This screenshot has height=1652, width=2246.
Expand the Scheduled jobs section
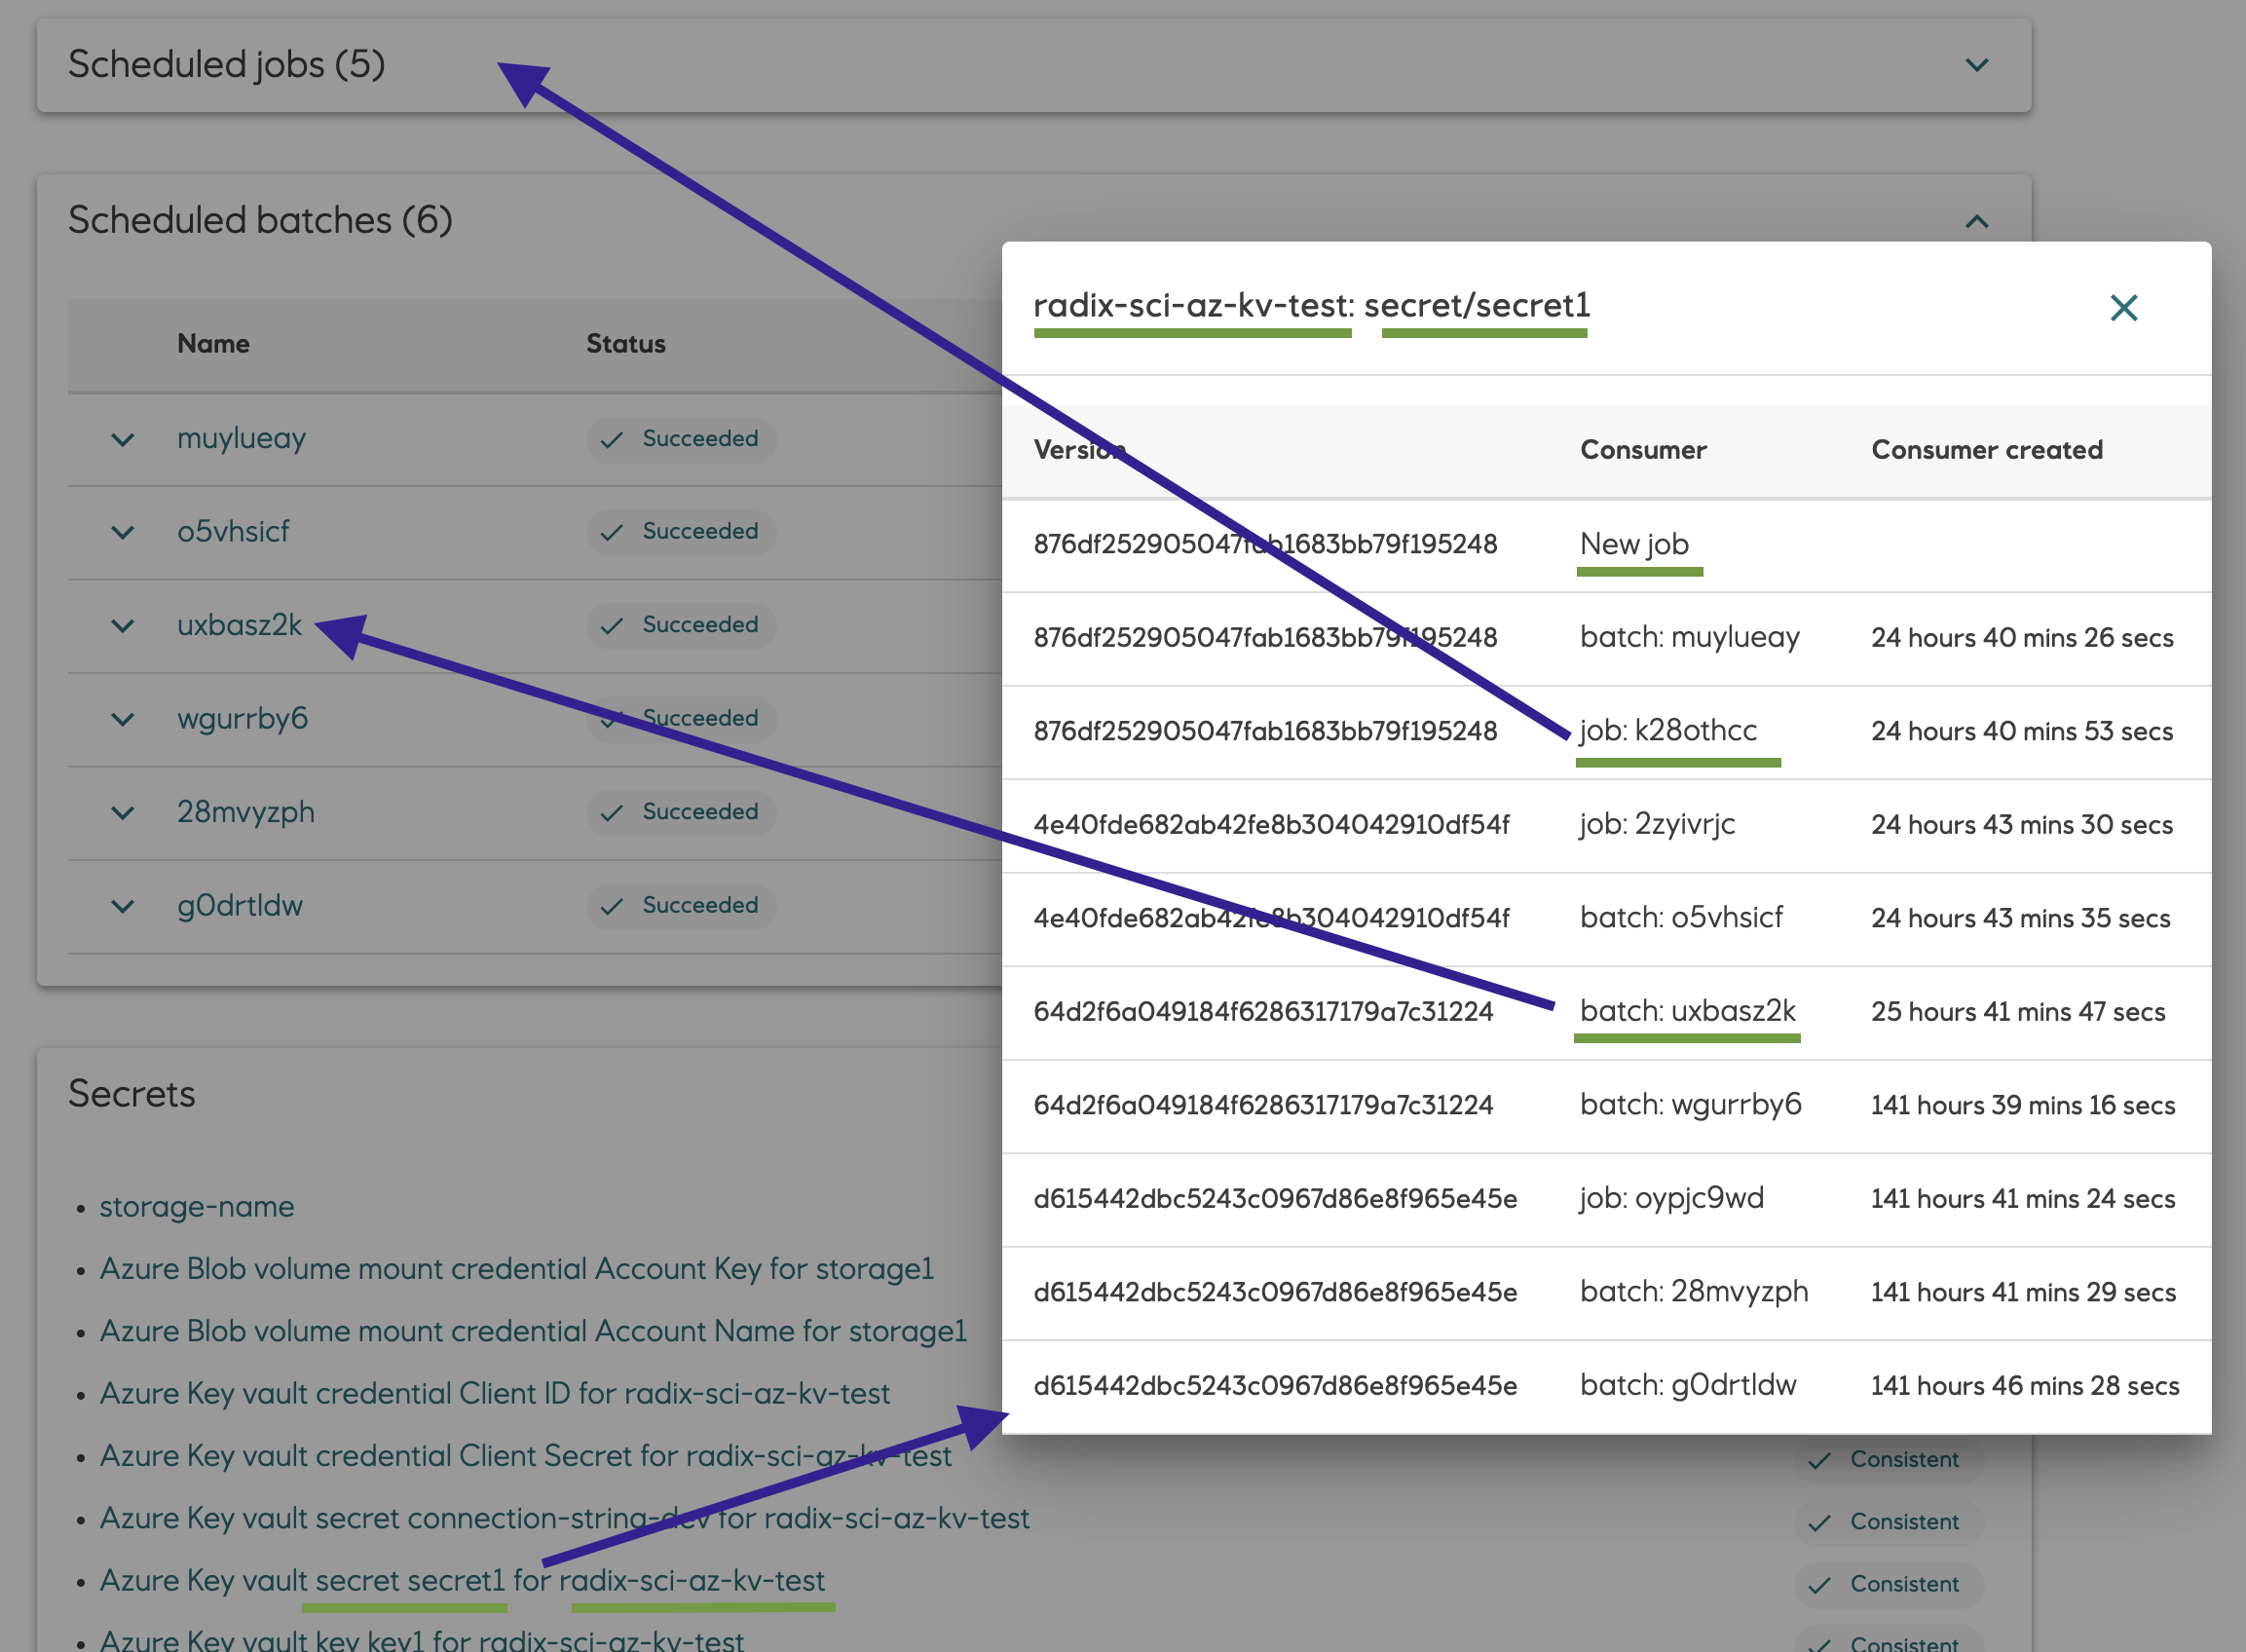(x=1977, y=64)
